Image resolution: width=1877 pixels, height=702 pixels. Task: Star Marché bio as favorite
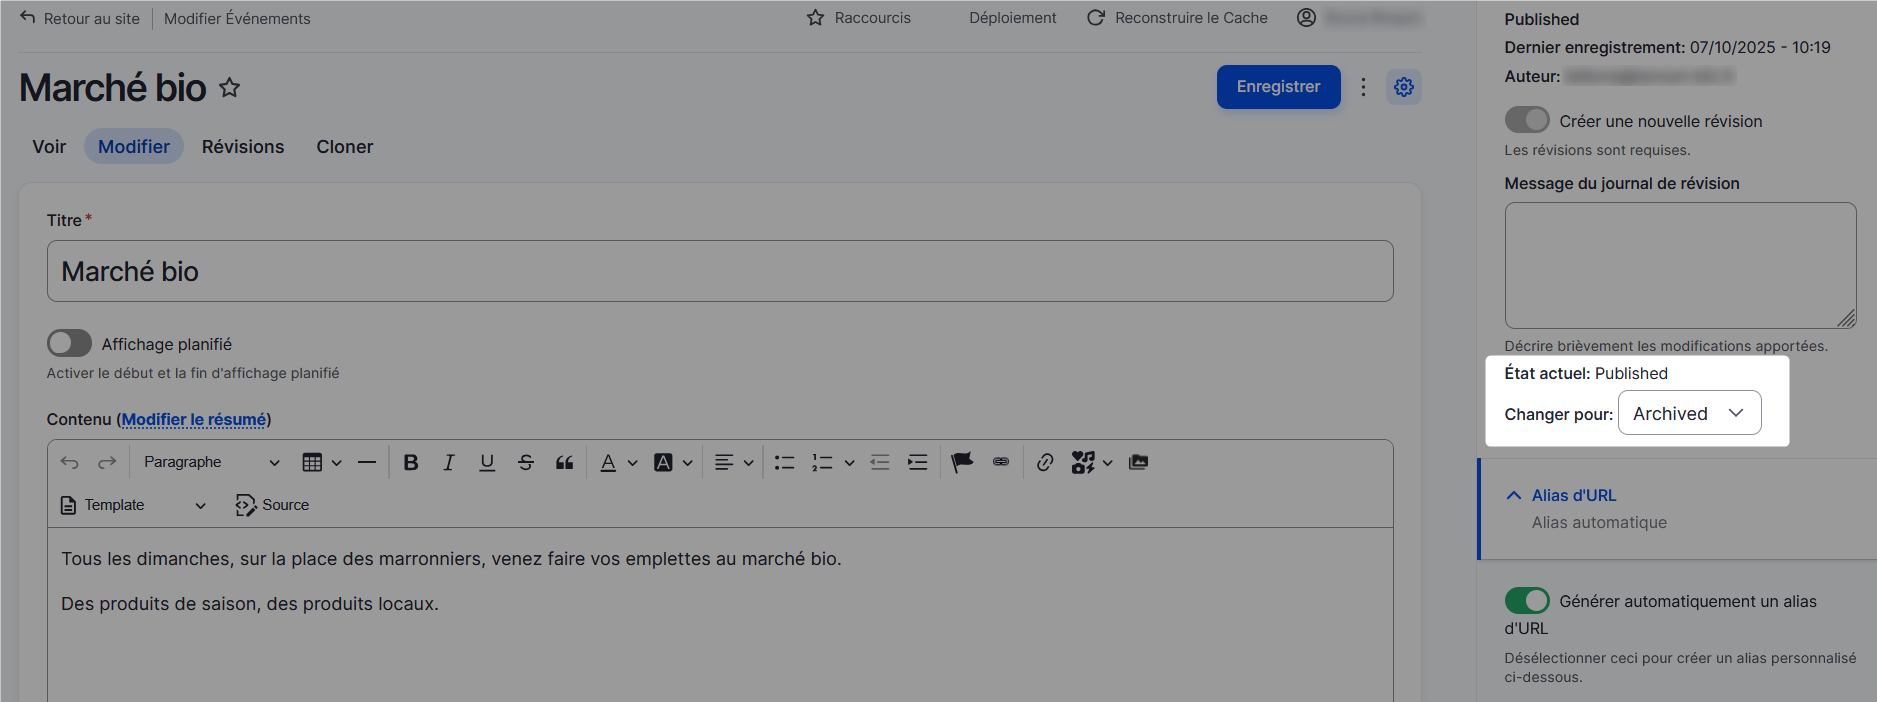coord(230,88)
